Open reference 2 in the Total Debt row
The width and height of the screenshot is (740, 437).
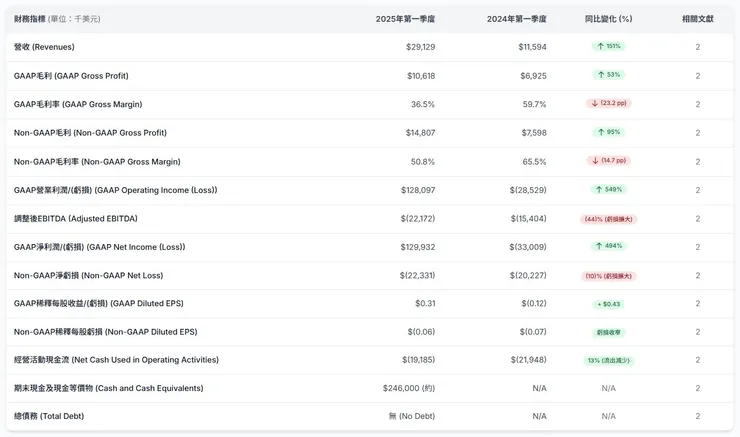click(x=698, y=416)
